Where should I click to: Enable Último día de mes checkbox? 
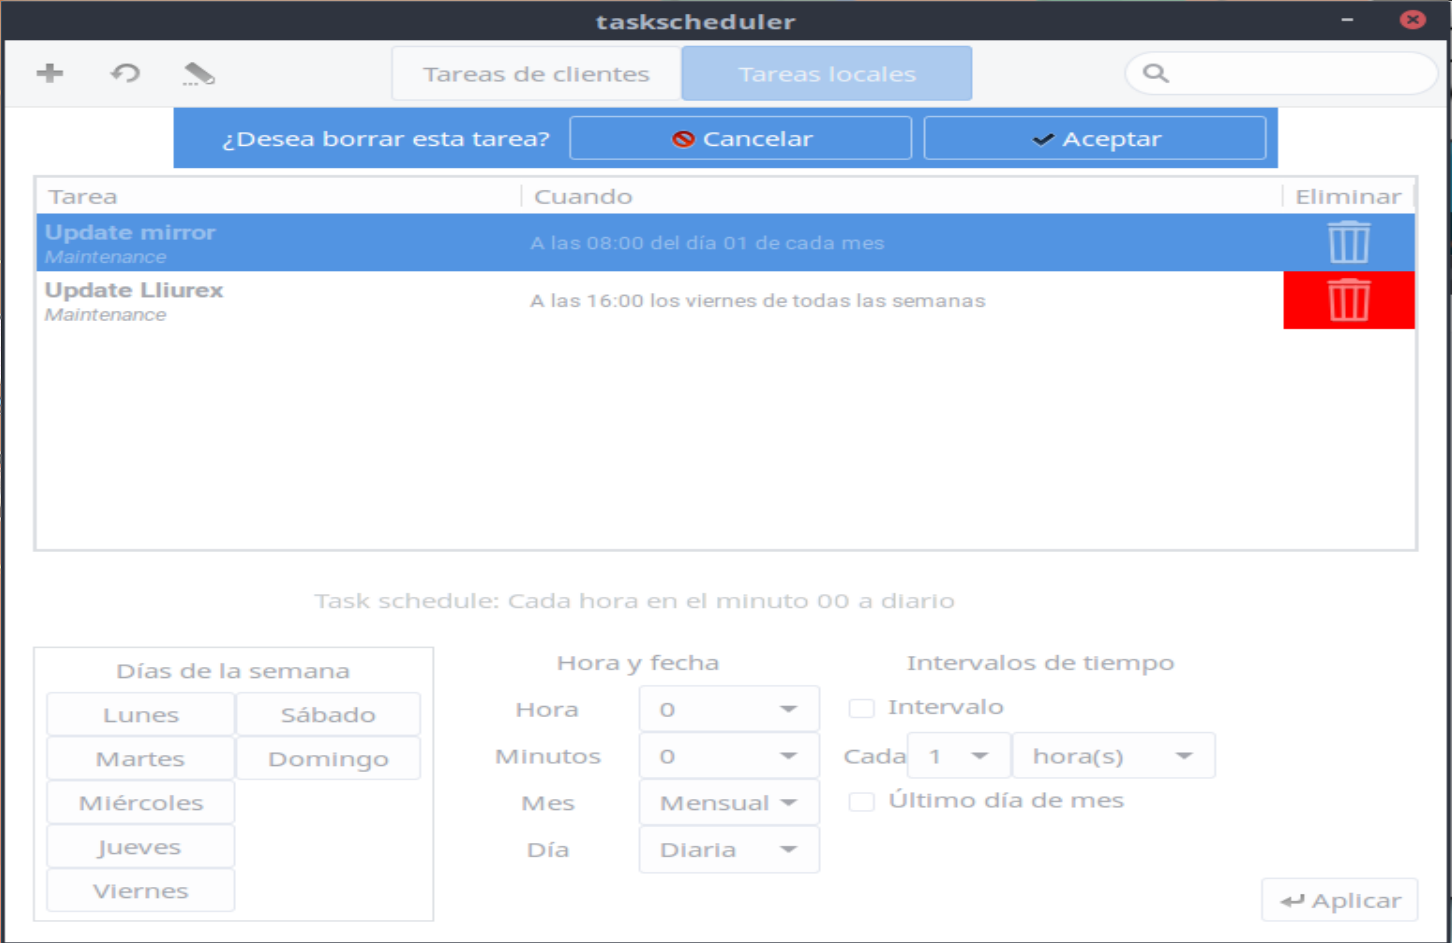(x=861, y=801)
